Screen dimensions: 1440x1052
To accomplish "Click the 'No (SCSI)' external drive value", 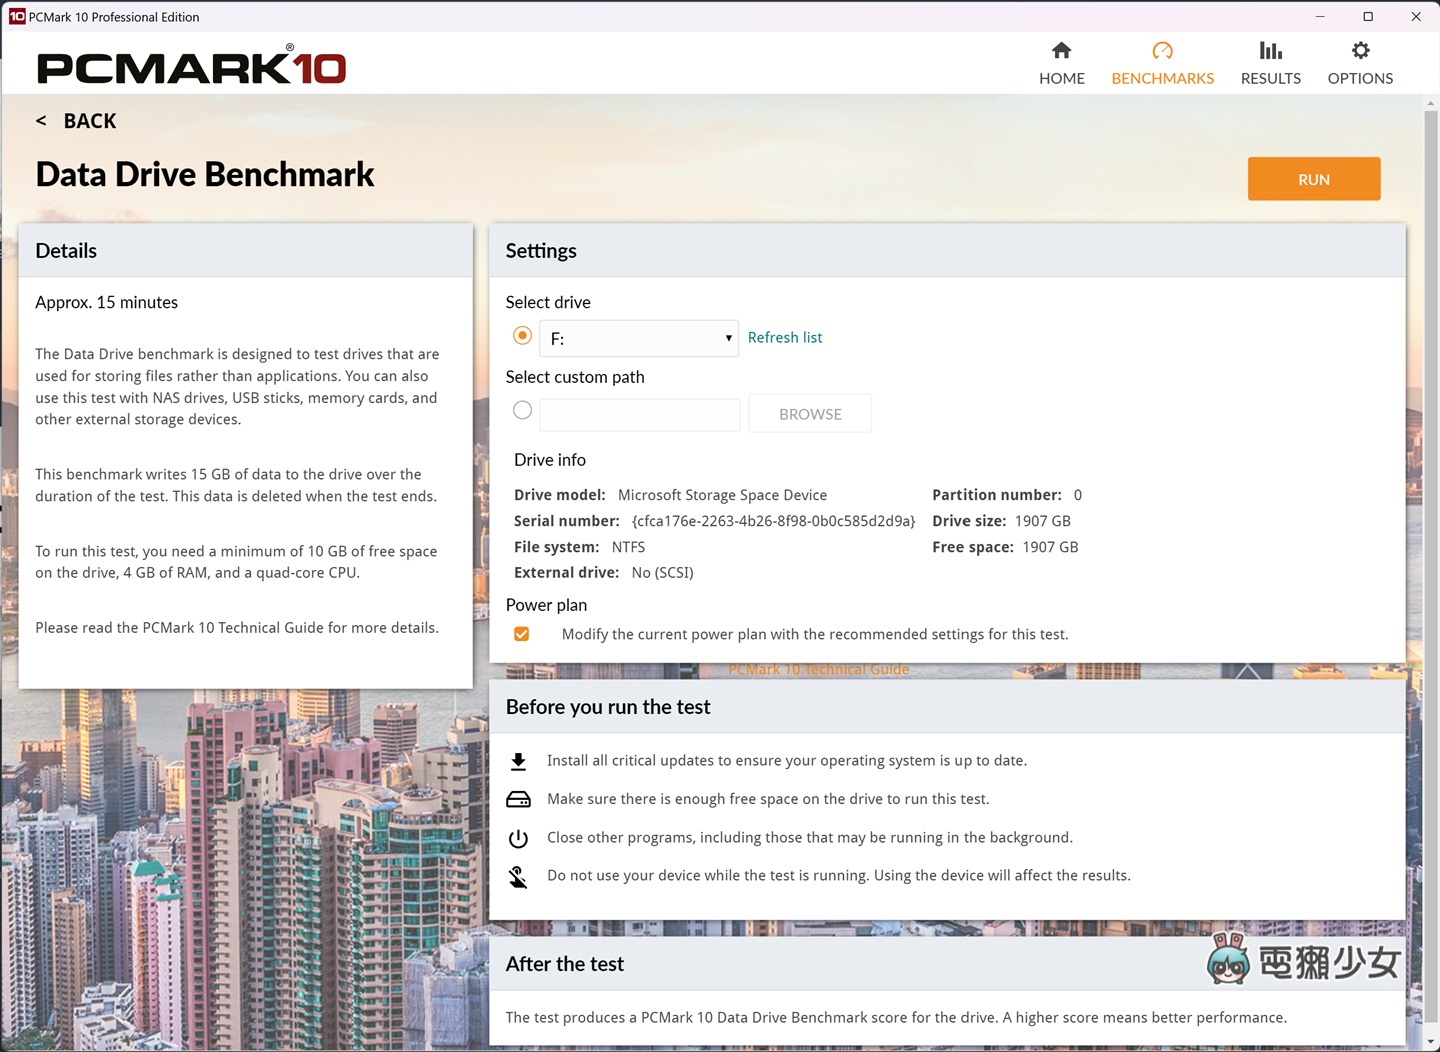I will point(662,573).
